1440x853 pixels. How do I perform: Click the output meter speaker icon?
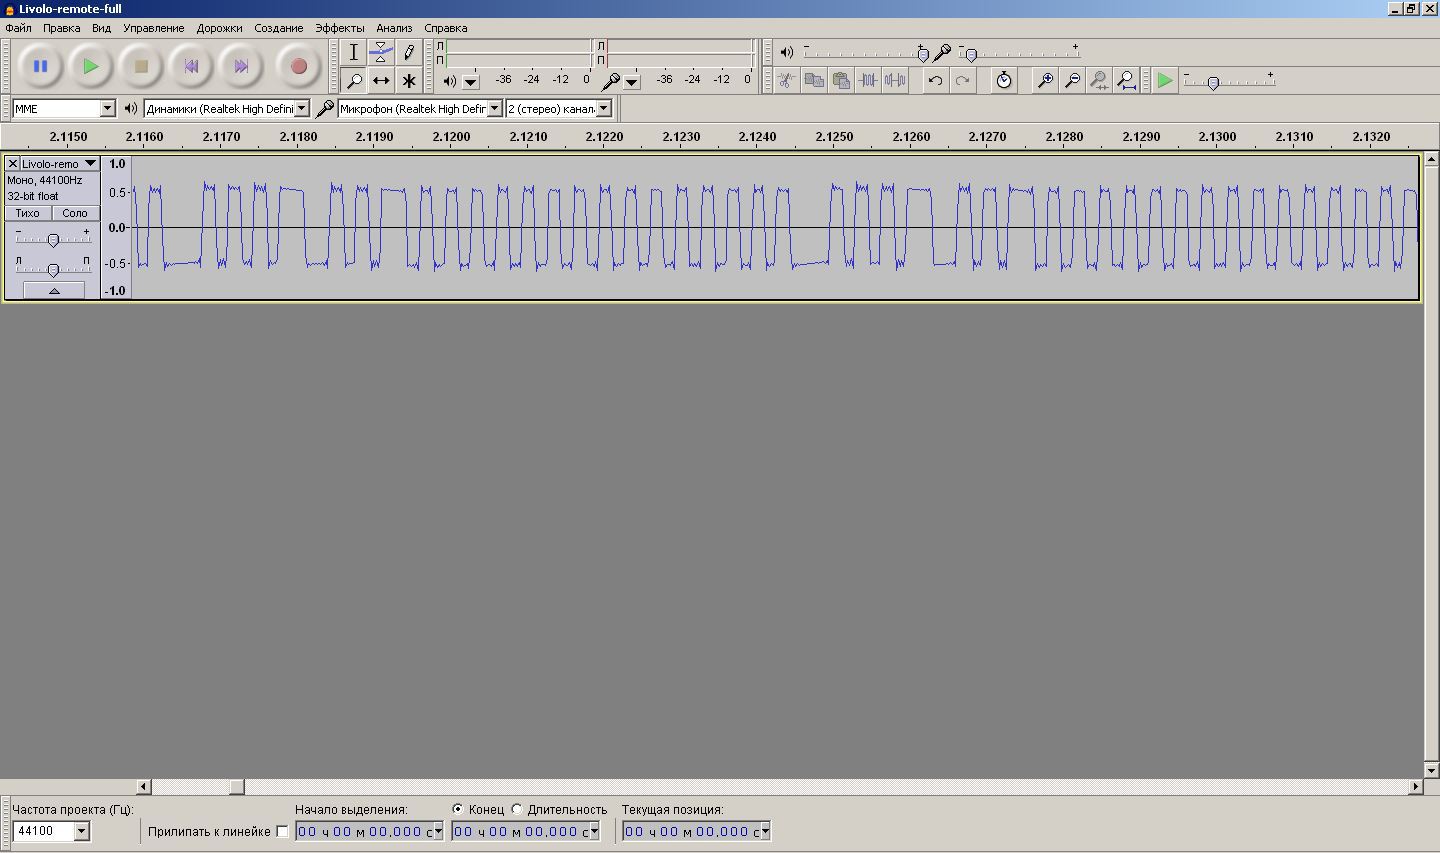click(x=450, y=81)
